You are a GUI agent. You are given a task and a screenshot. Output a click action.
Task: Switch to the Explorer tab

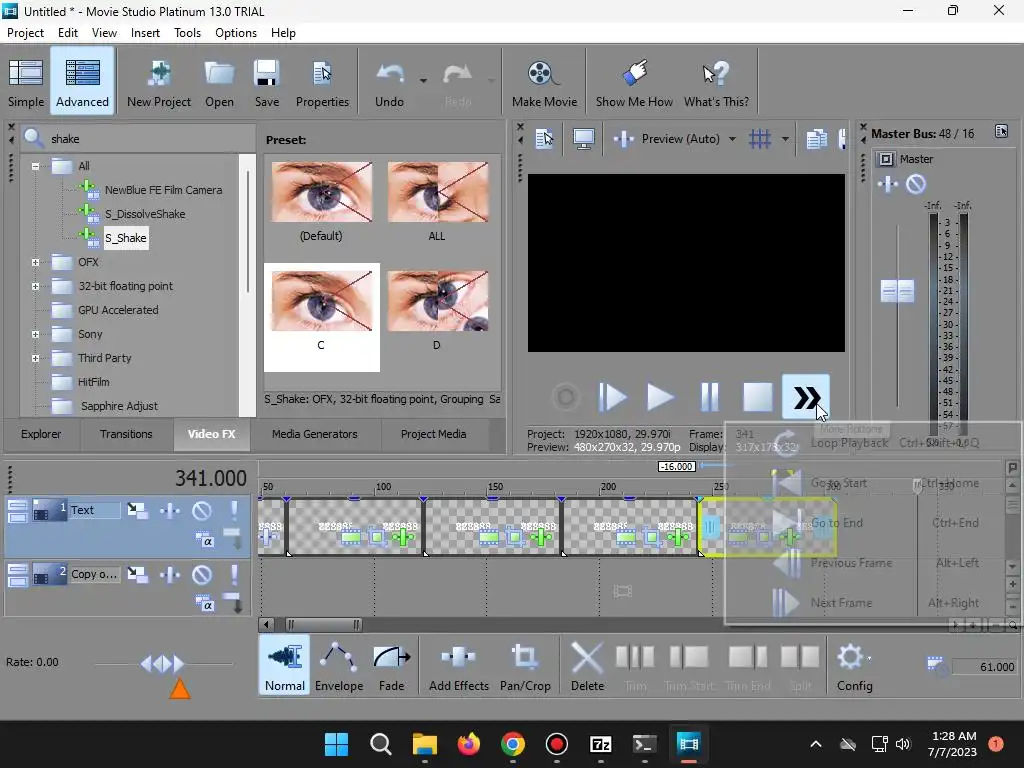(41, 434)
